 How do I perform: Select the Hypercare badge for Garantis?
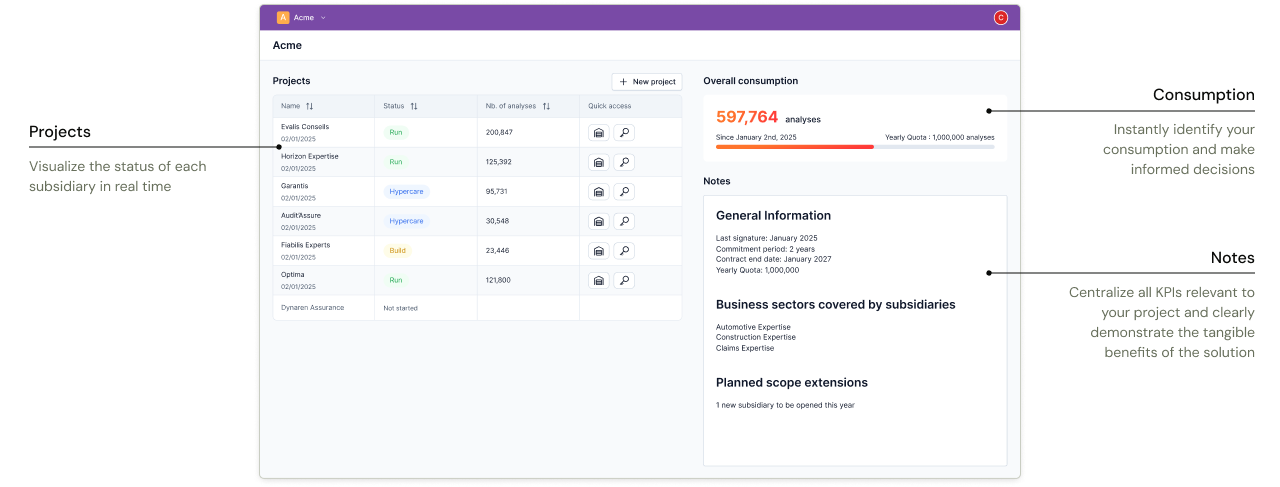406,191
